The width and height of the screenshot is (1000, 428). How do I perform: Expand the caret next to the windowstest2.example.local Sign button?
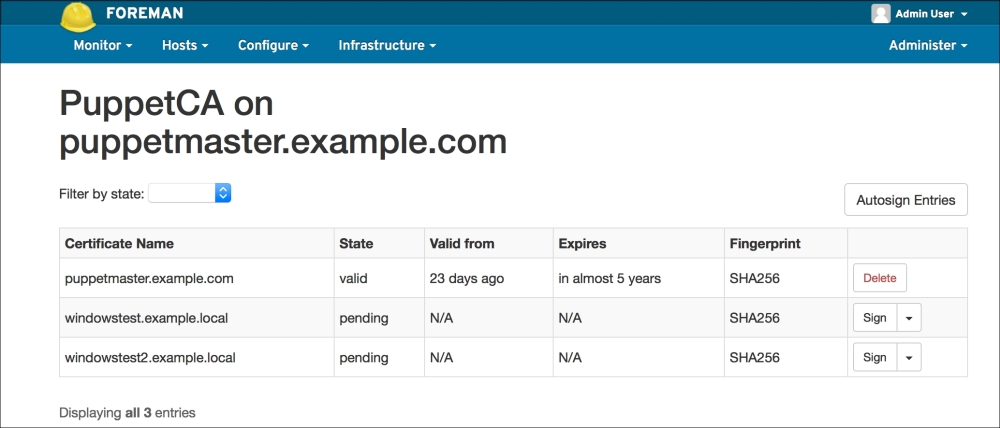coord(908,357)
